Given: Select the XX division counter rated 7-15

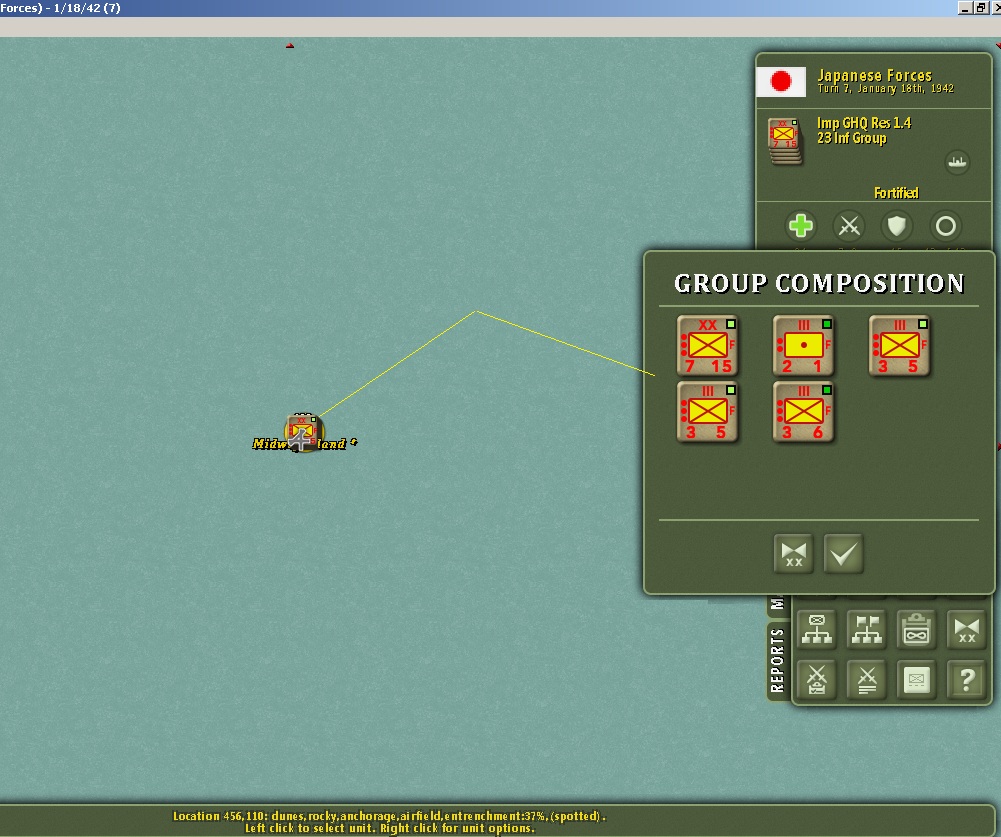Looking at the screenshot, I should click(x=707, y=345).
